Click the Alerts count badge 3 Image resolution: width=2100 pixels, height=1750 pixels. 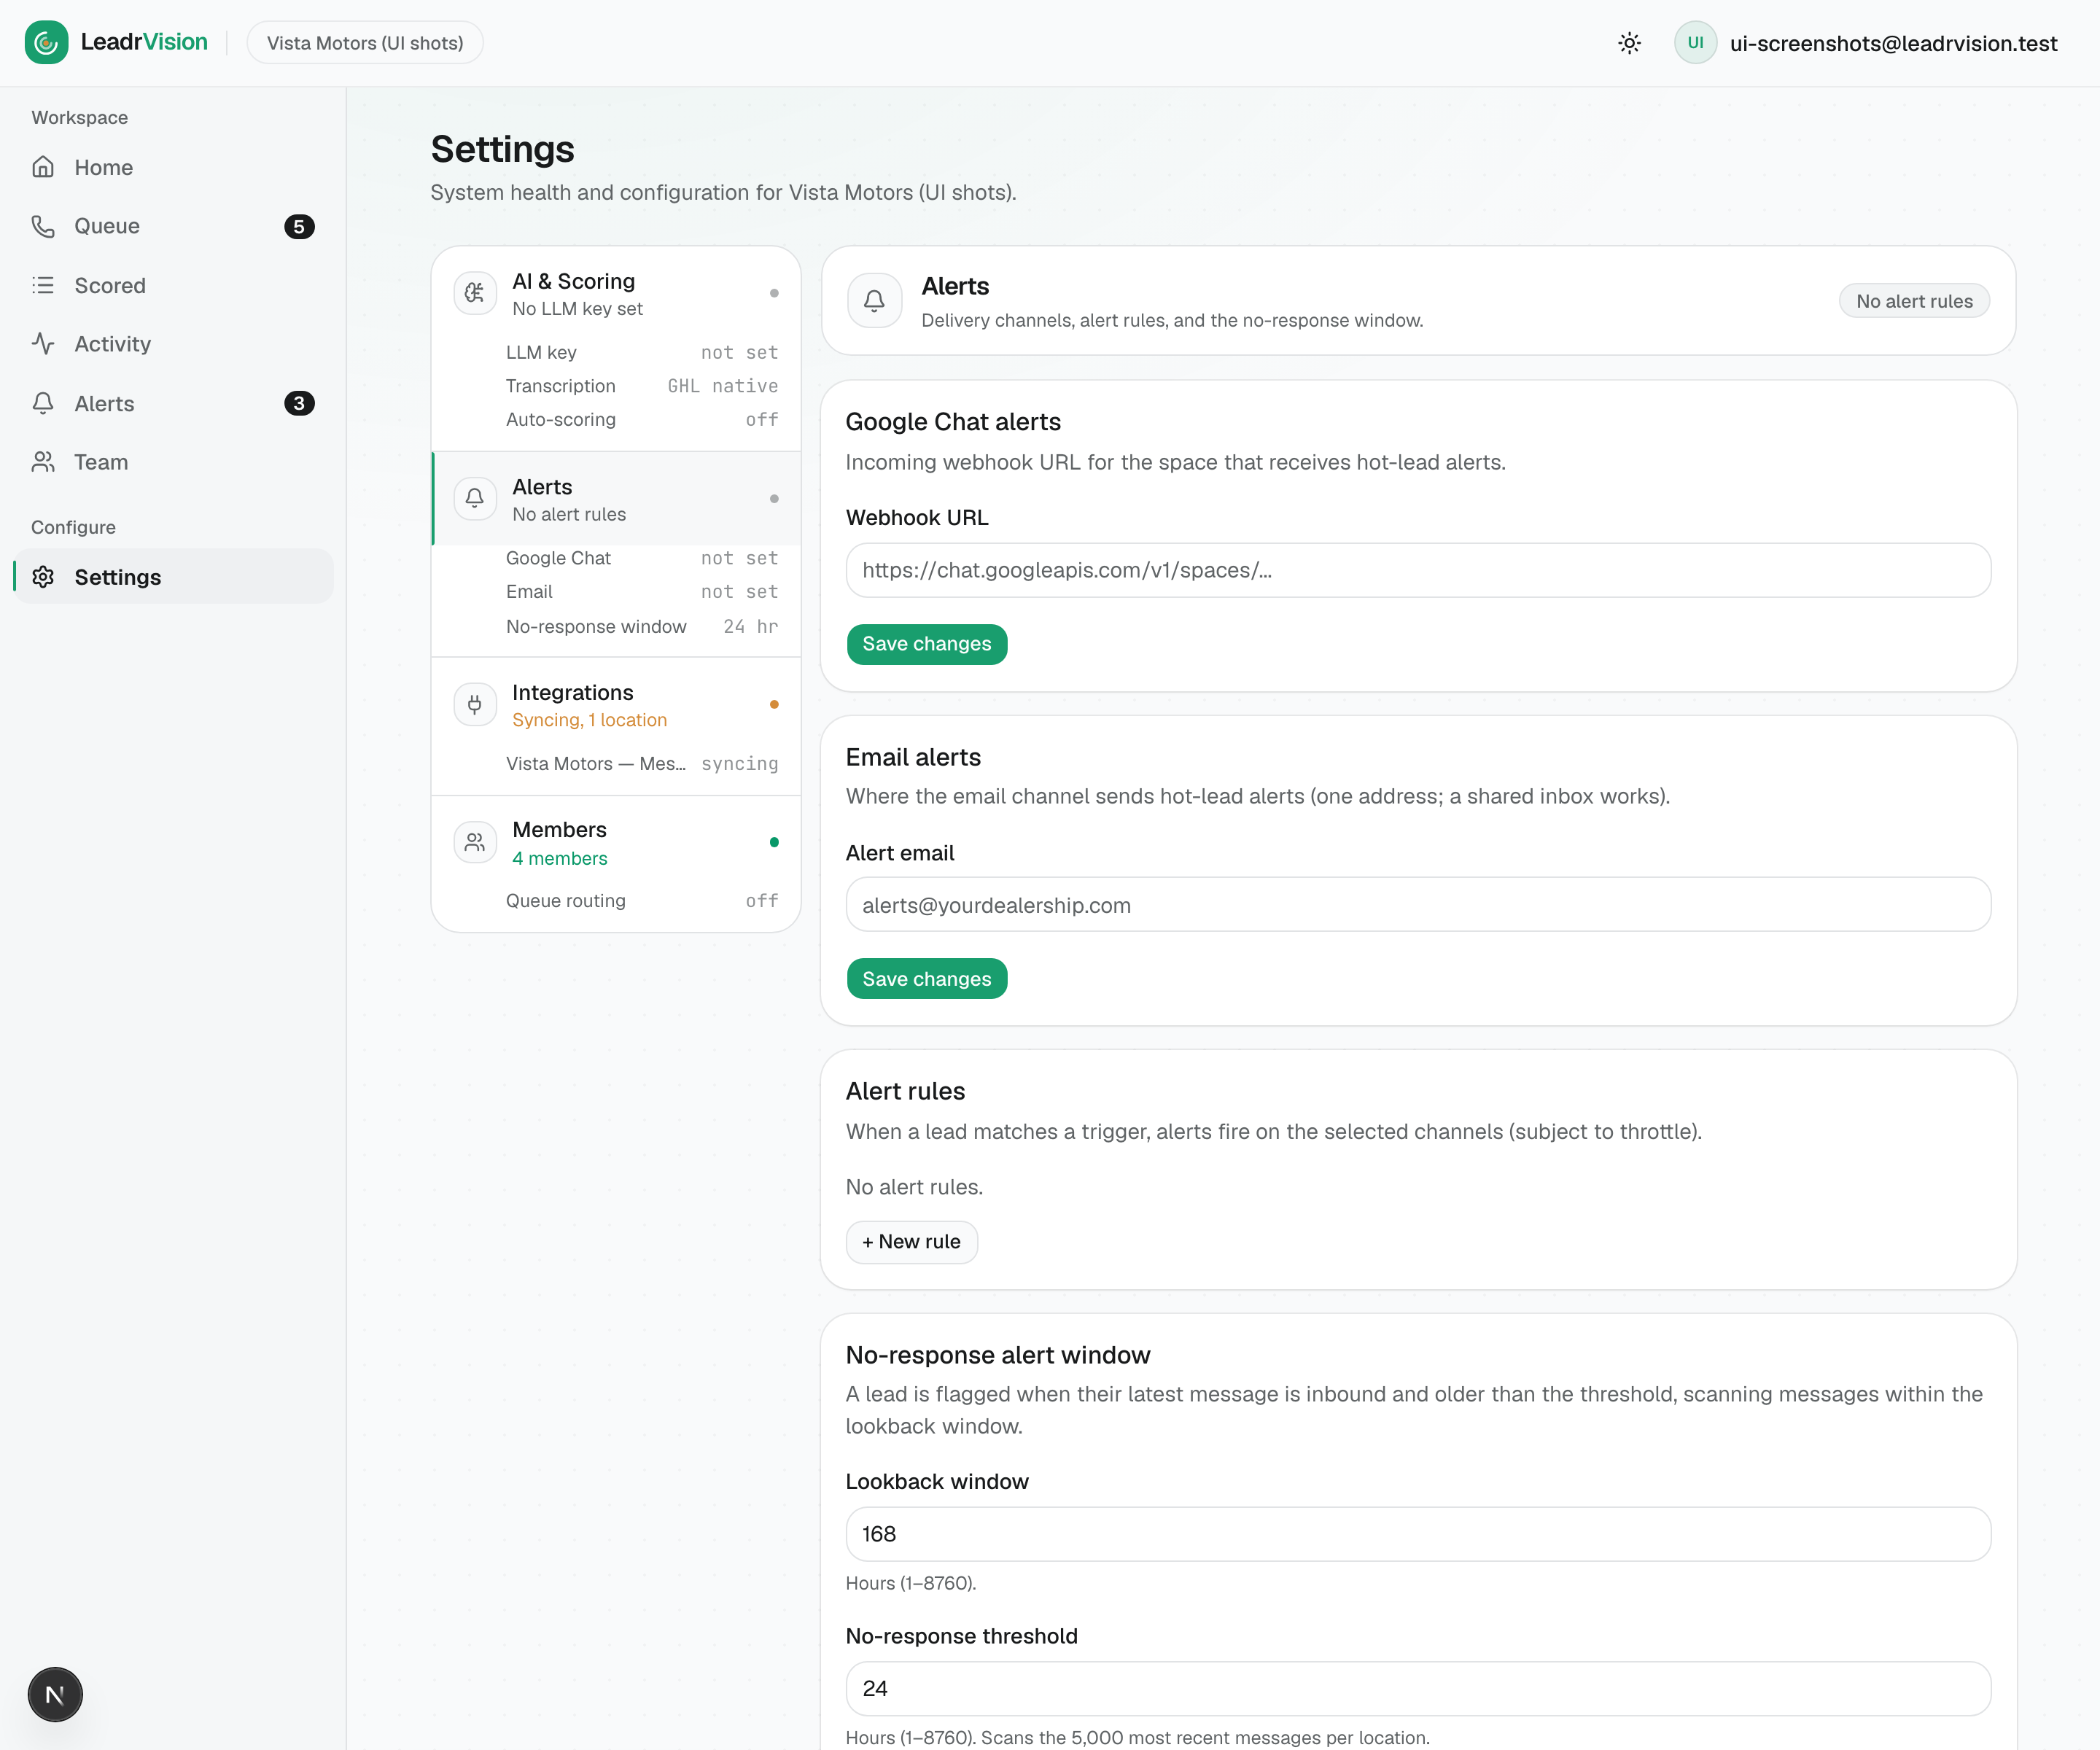click(x=299, y=403)
